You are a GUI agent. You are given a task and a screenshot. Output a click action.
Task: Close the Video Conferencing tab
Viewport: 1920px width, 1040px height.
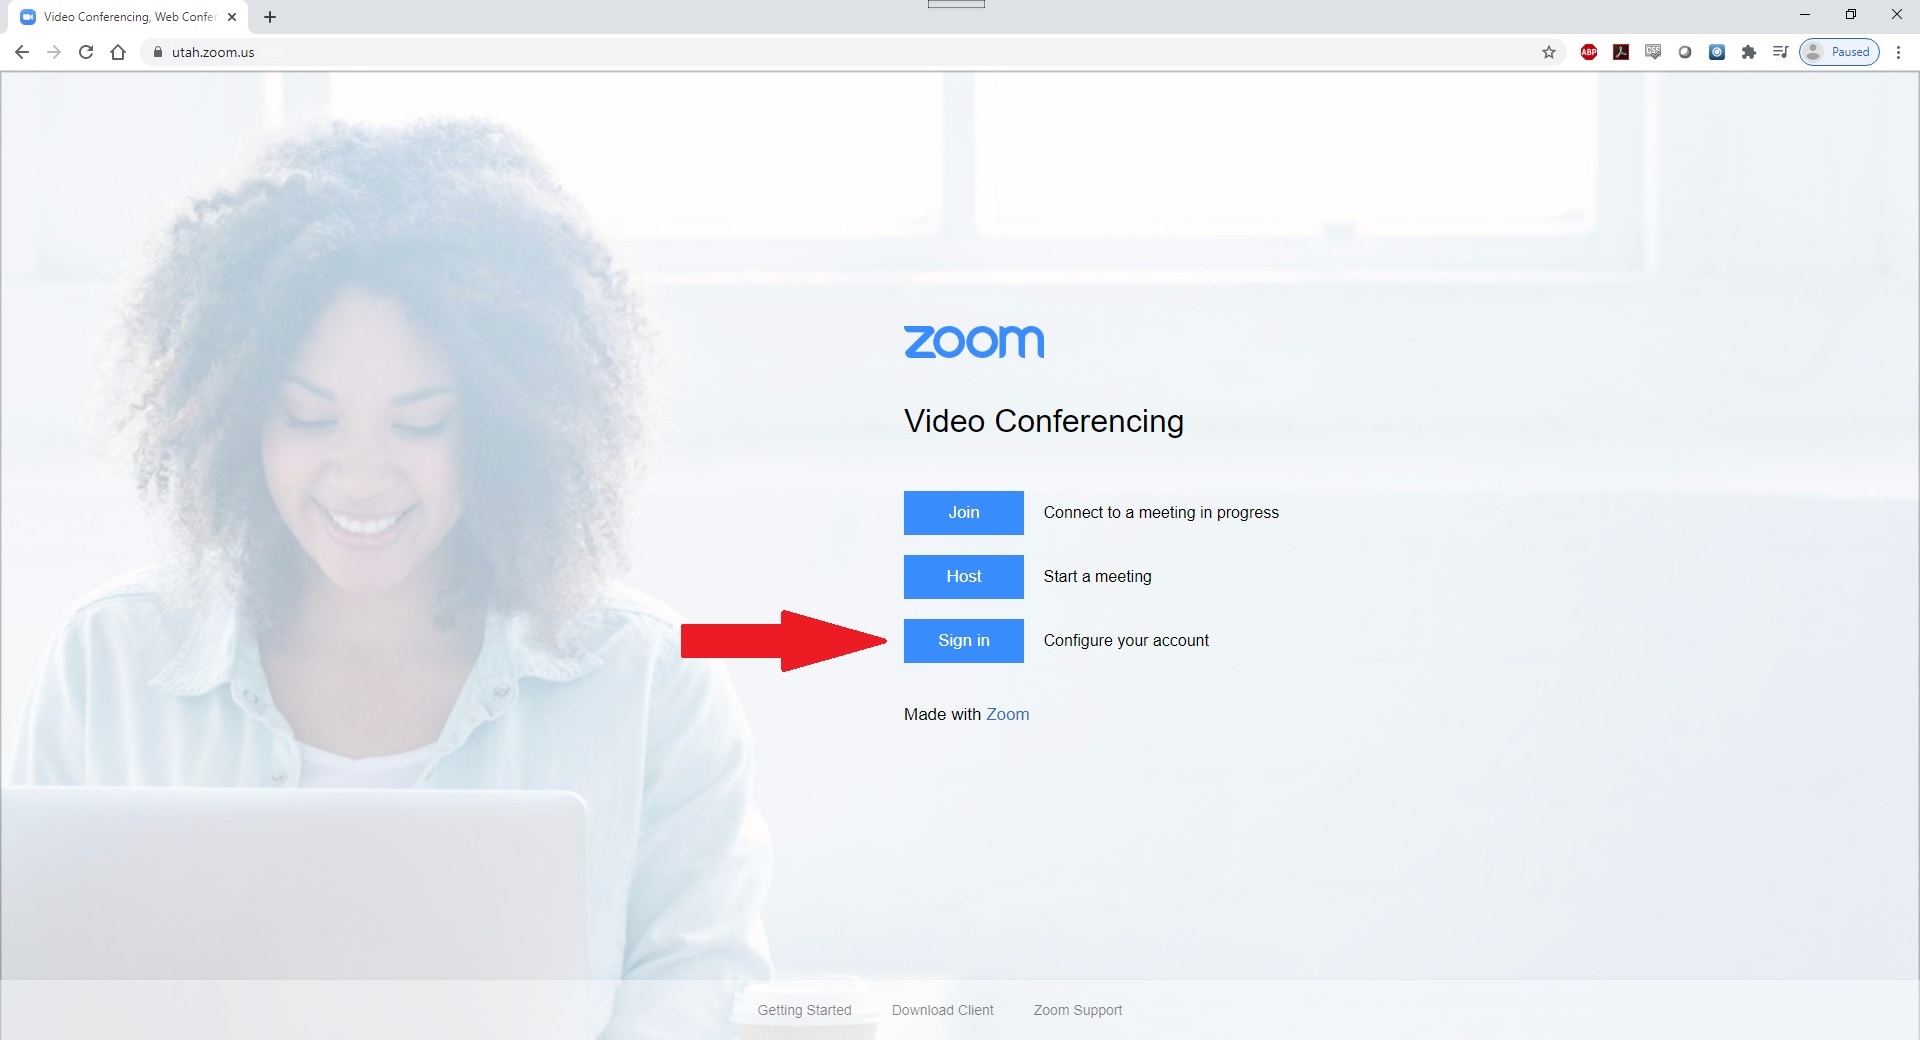(232, 17)
